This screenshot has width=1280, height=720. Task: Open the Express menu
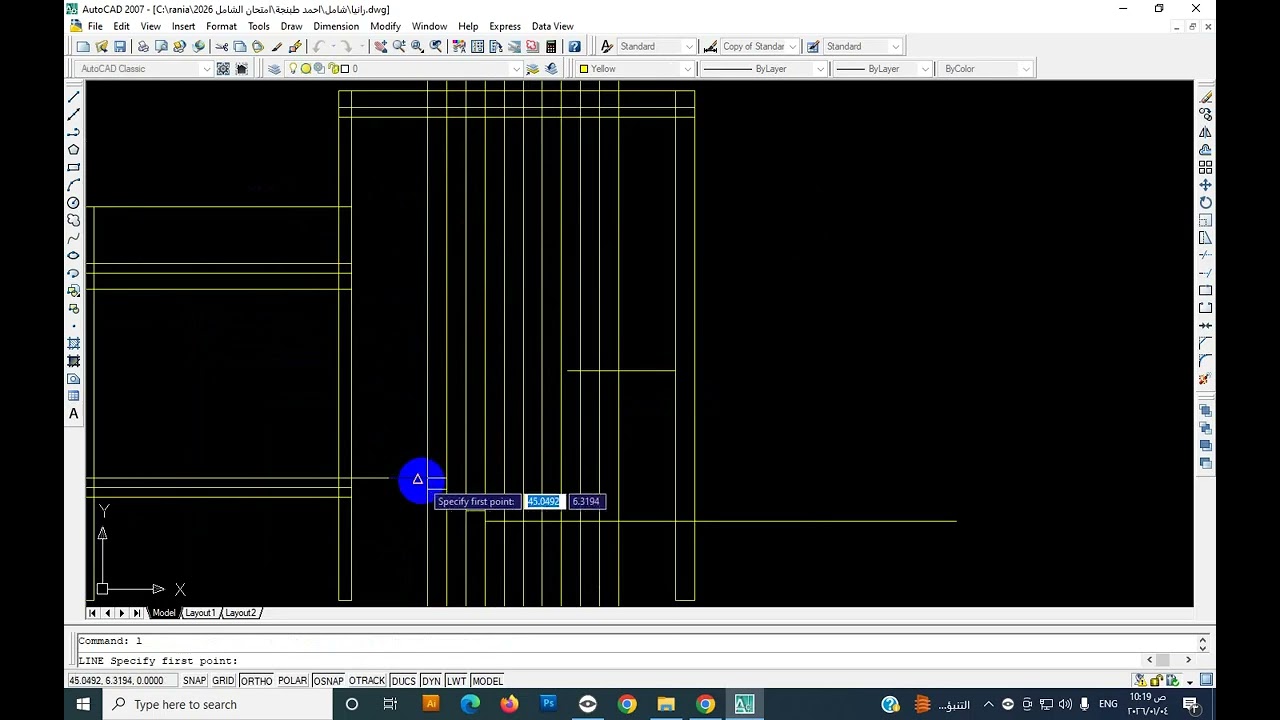point(504,26)
